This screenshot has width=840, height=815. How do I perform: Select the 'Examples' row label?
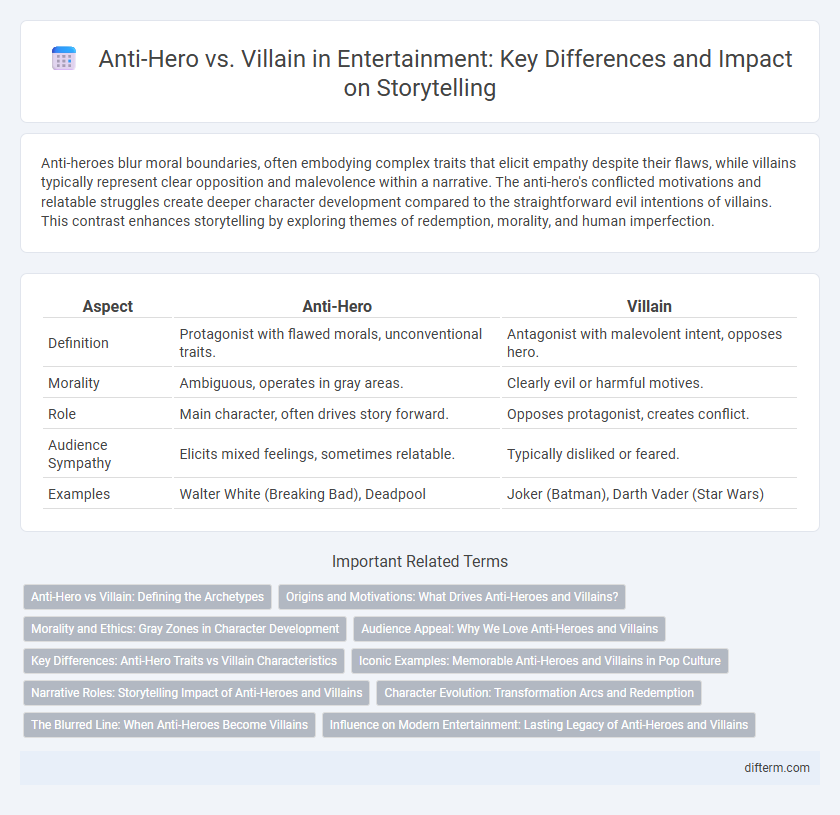click(79, 494)
